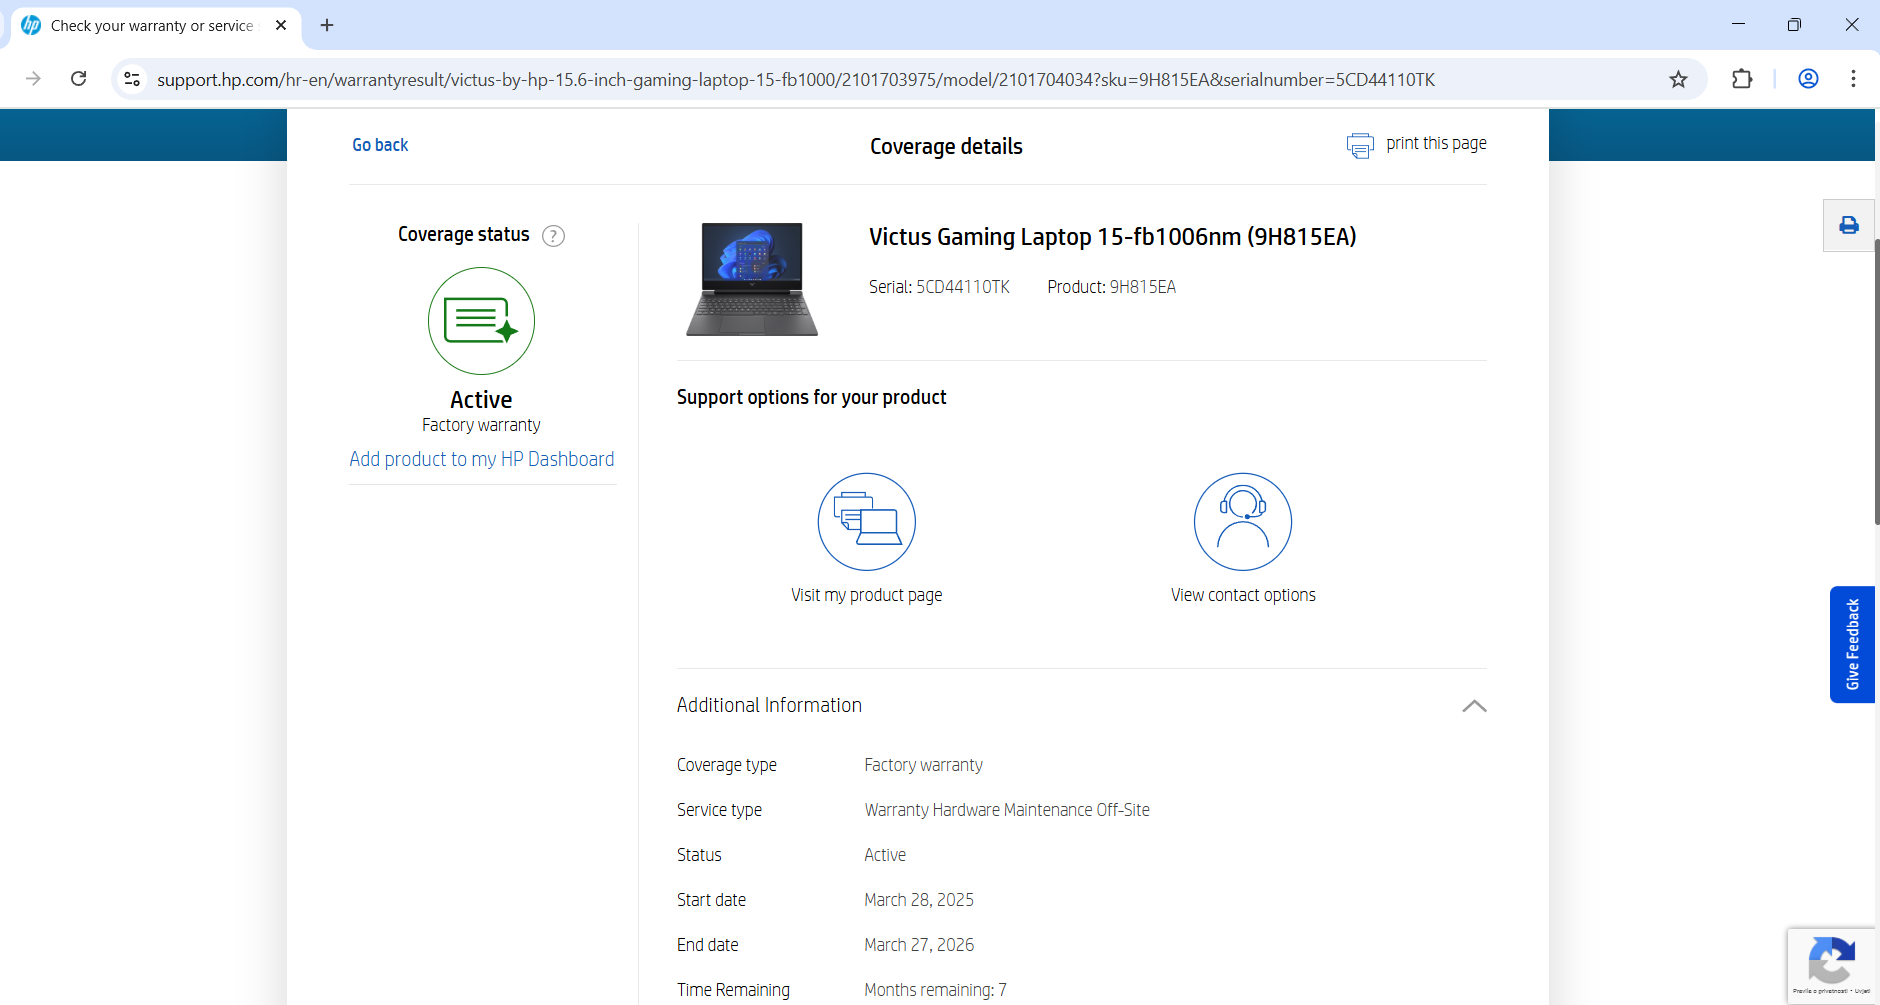Image resolution: width=1880 pixels, height=1005 pixels.
Task: Click the Status row's Active value
Action: pyautogui.click(x=885, y=855)
